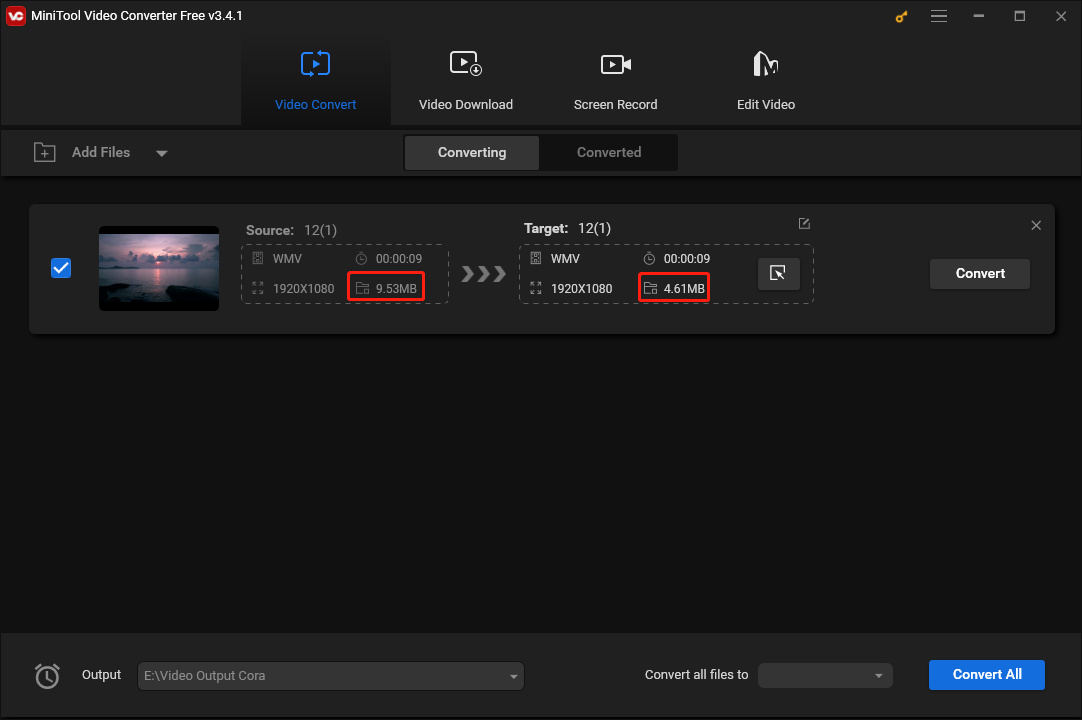Screen dimensions: 1082x720
Task: Open the hamburger menu
Action: coord(938,16)
